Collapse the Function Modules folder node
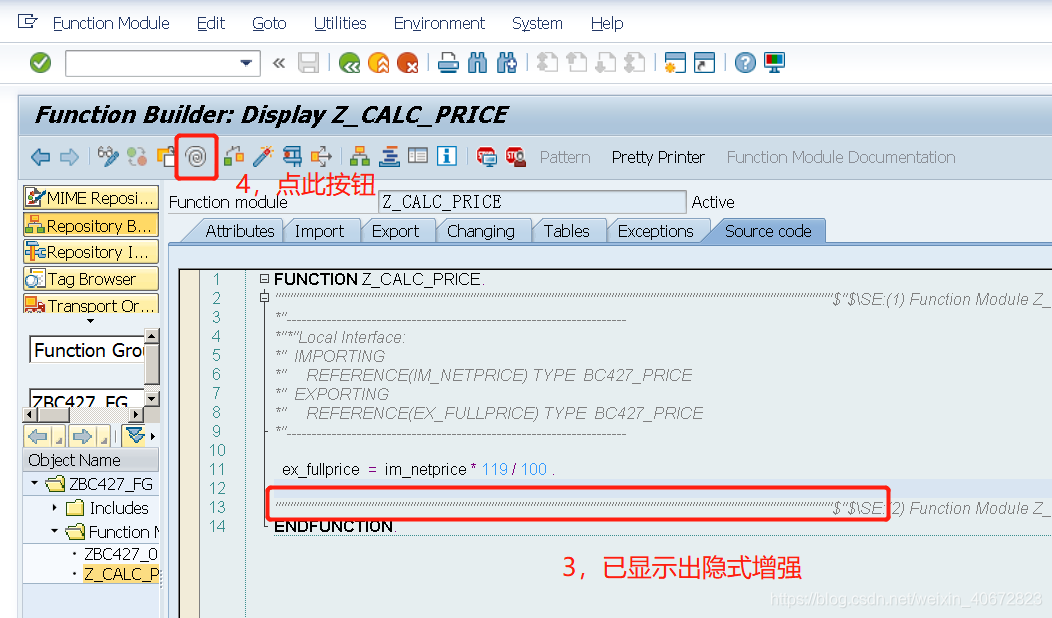 tap(54, 531)
